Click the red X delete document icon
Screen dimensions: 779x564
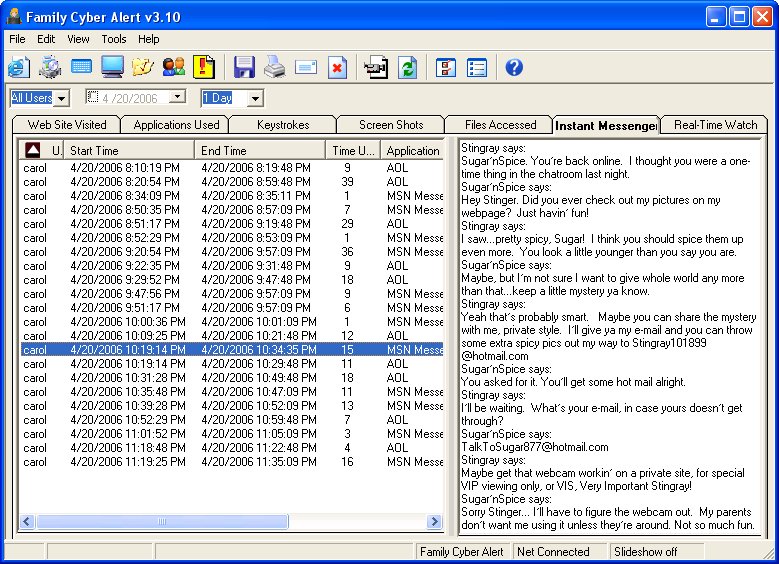pos(337,67)
